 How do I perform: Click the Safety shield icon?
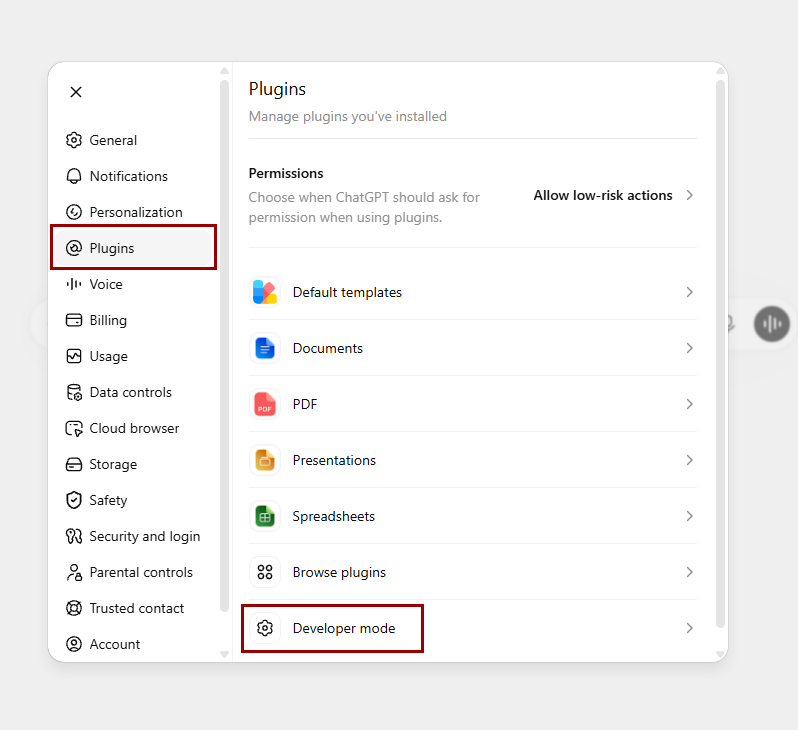pos(74,500)
